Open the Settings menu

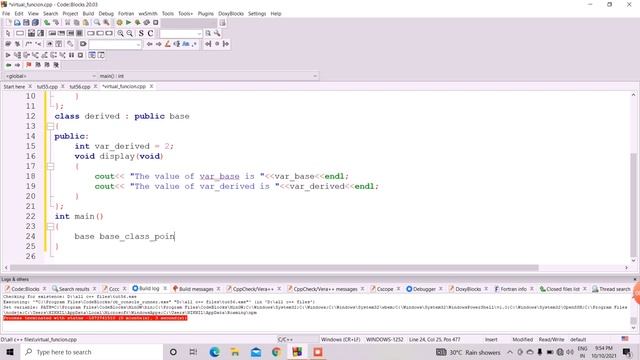coord(257,13)
